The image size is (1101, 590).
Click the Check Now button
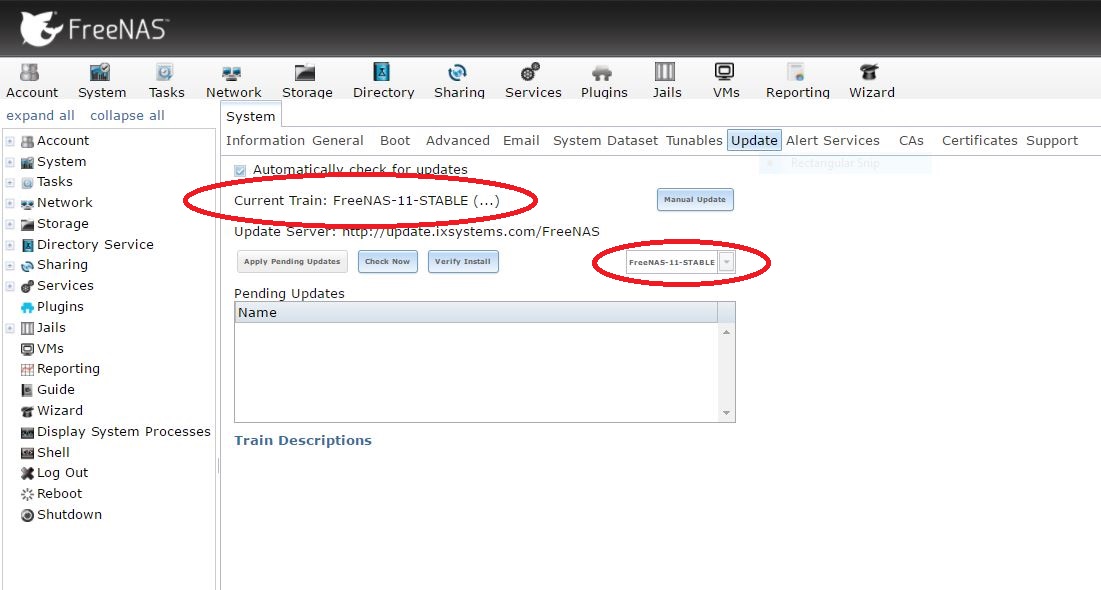pyautogui.click(x=388, y=261)
